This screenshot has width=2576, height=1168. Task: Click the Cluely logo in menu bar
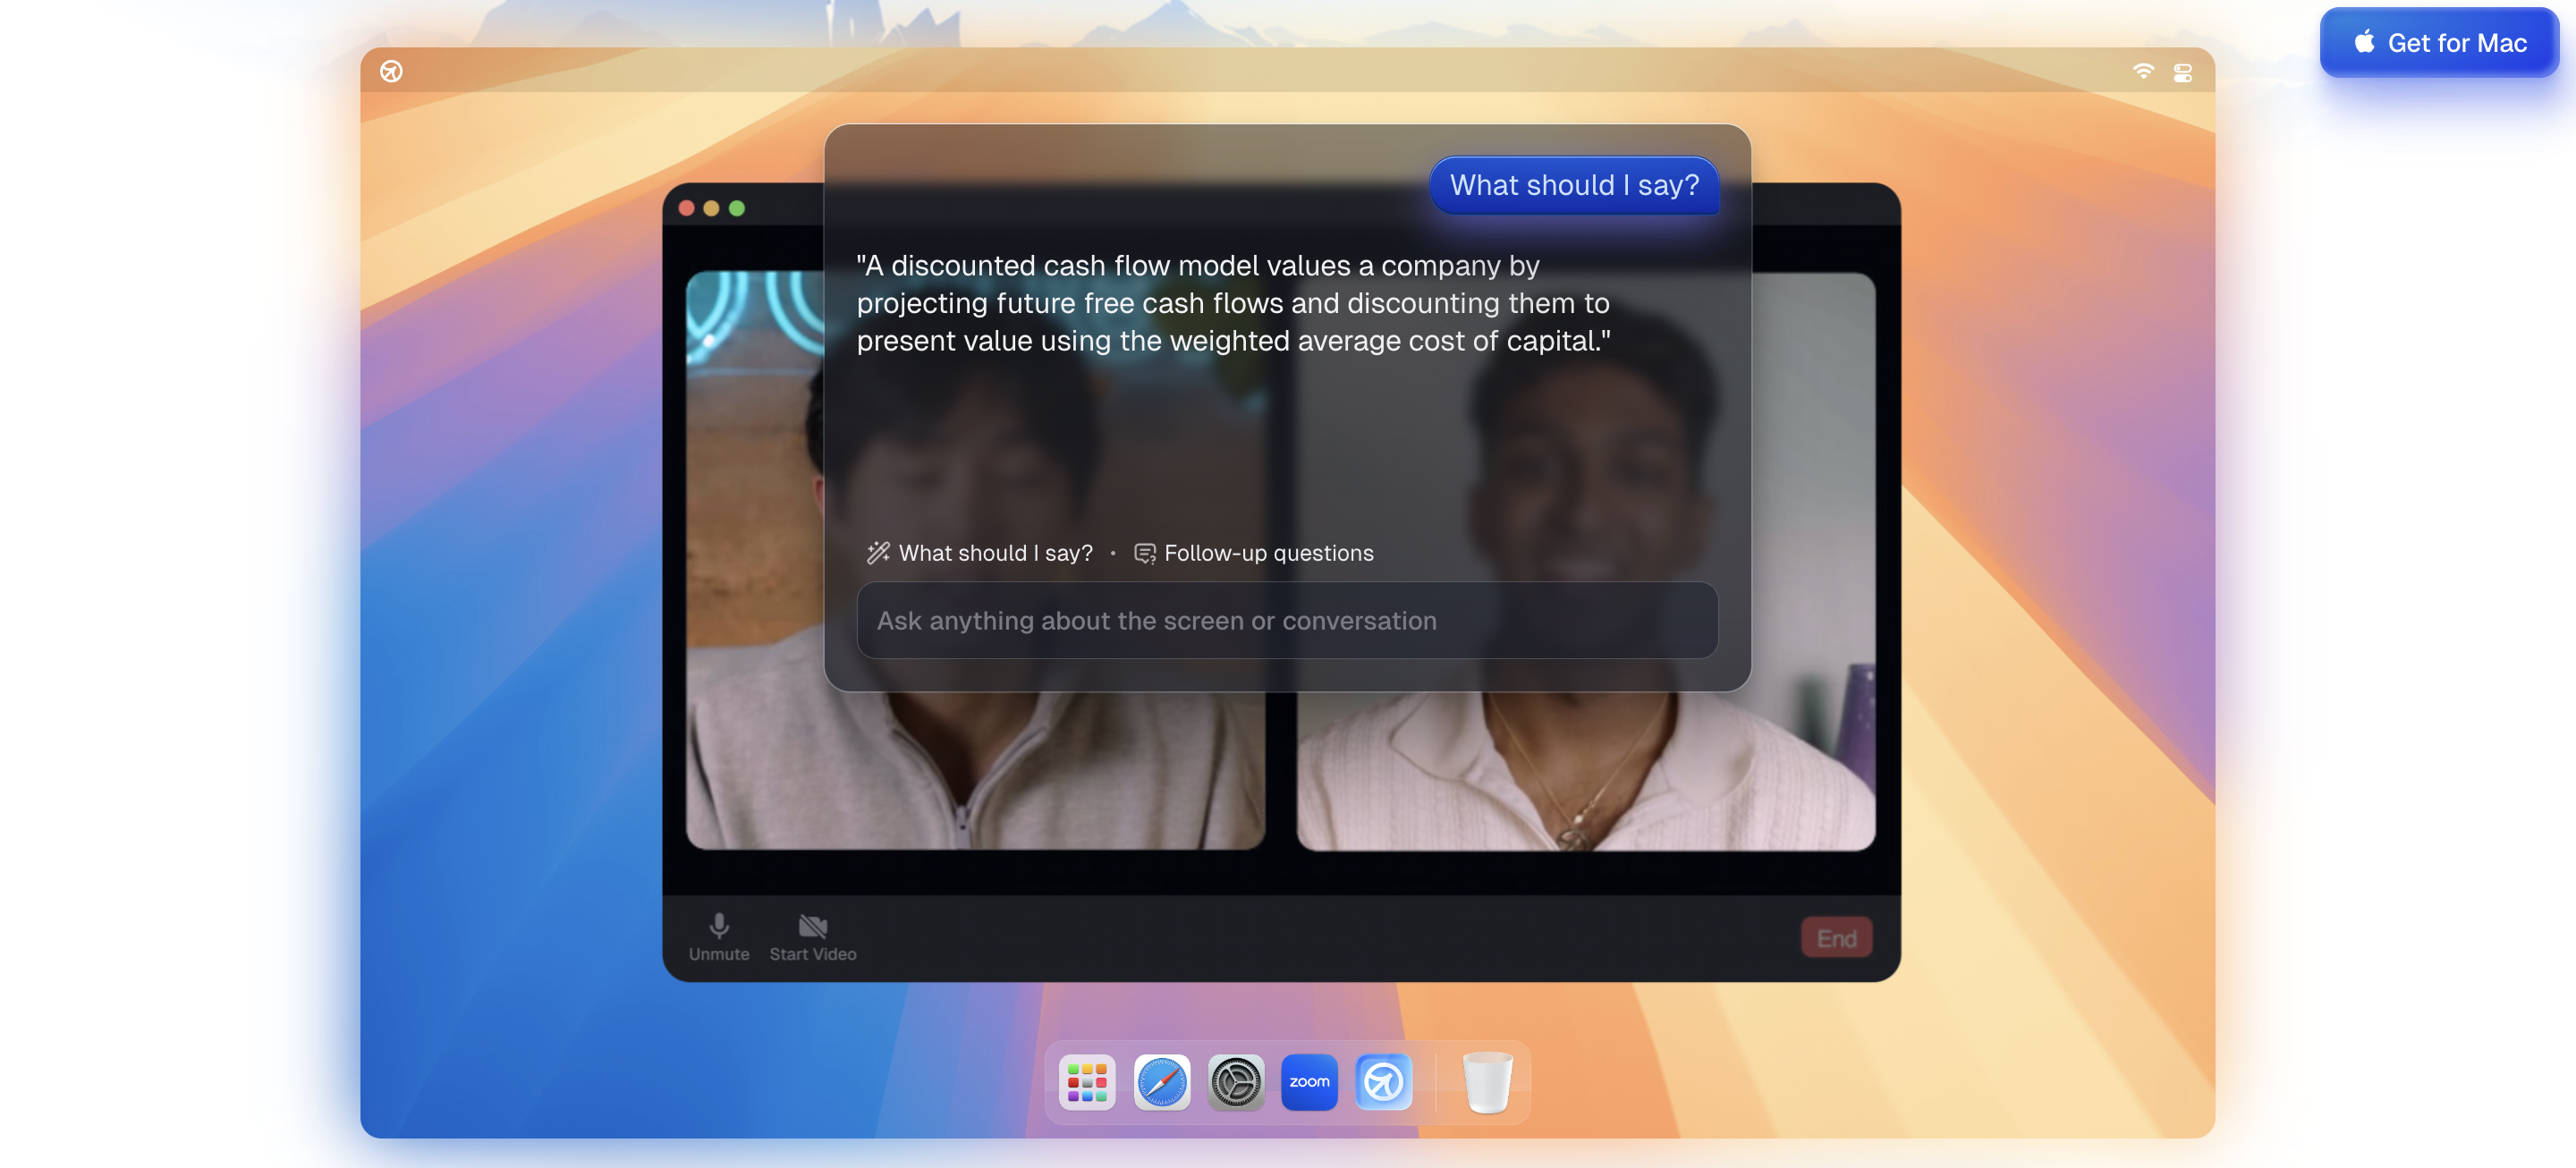[x=391, y=71]
